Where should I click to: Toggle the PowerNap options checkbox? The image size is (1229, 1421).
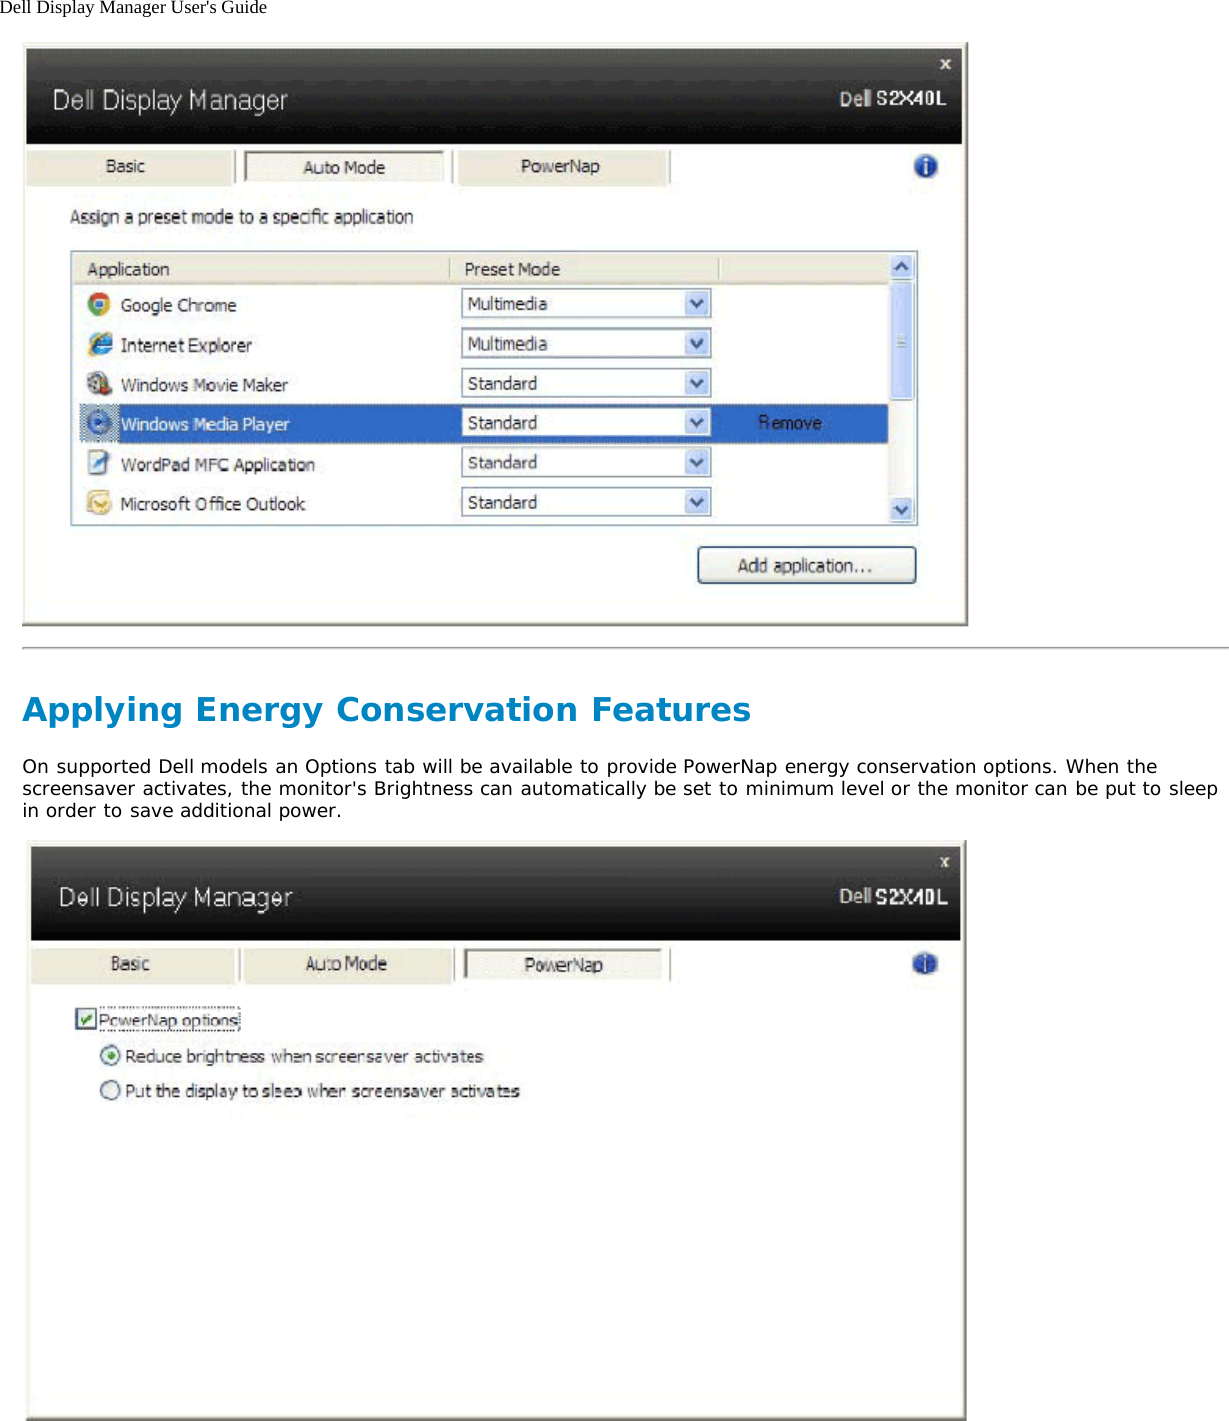click(x=86, y=1019)
